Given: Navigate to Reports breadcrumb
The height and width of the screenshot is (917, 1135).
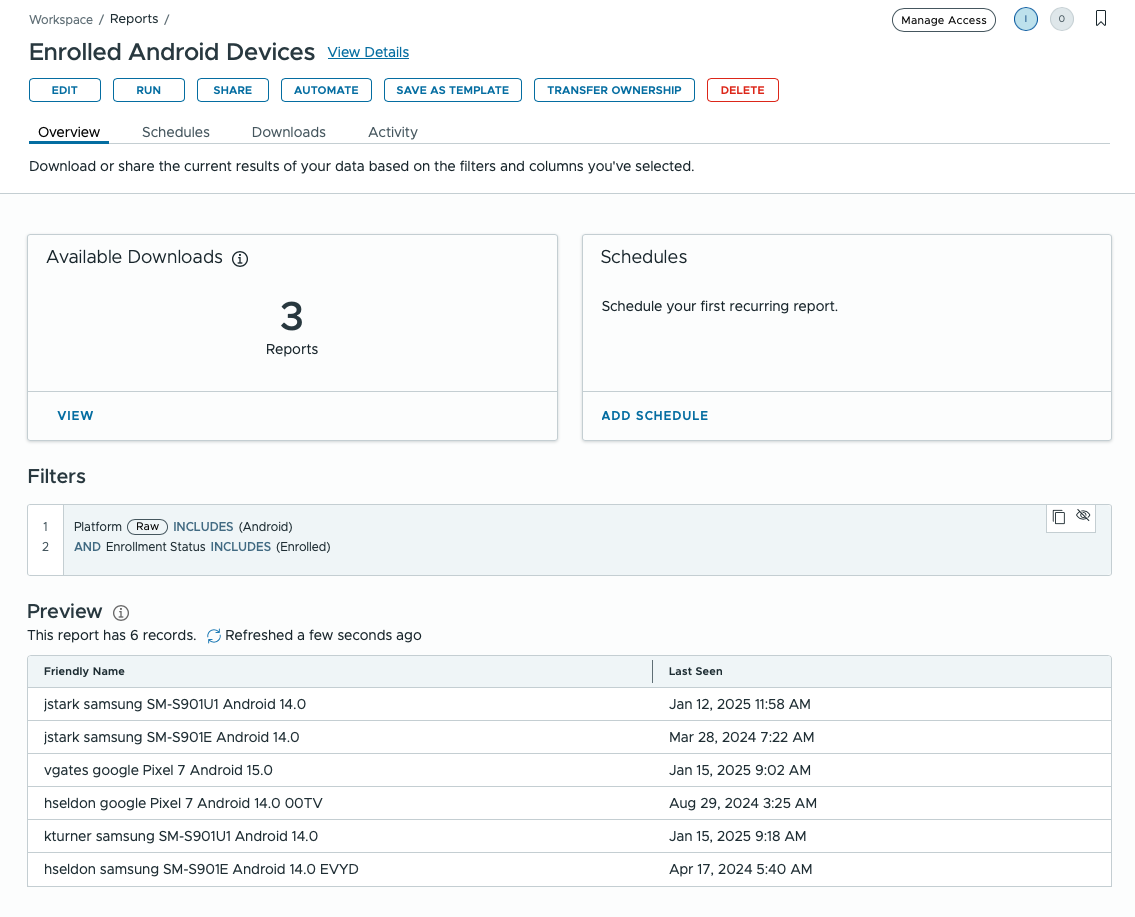Looking at the screenshot, I should (x=133, y=18).
